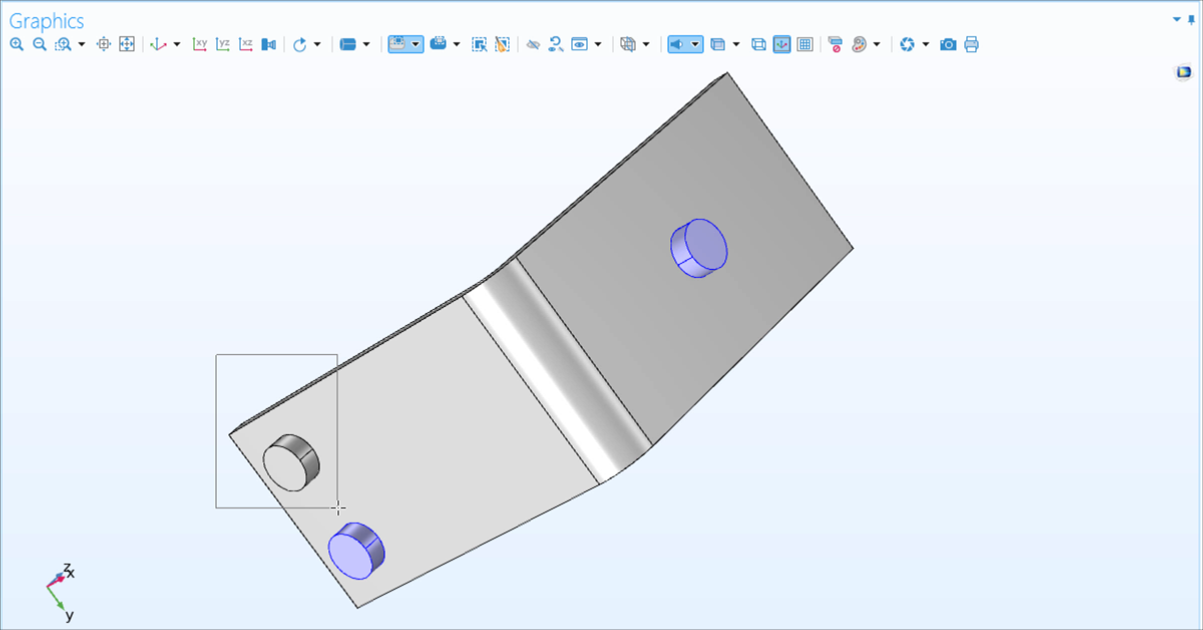Select the Zoom Out tool

click(x=38, y=44)
